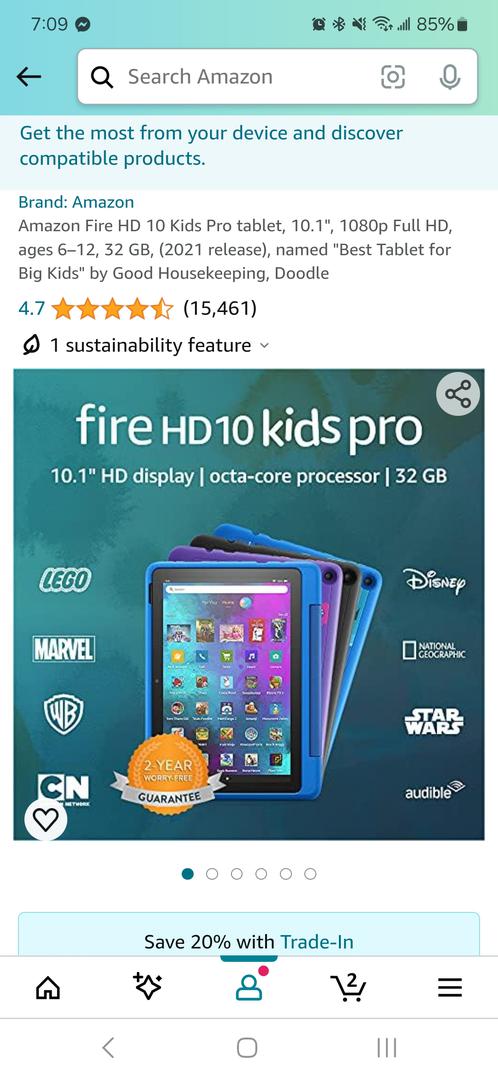
Task: View the shopping cart with 2 items
Action: [x=349, y=988]
